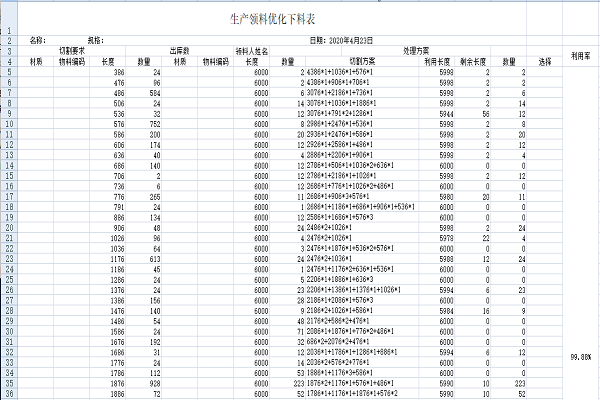Screen dimensions: 600x400
Task: Select row header 14
Action: click(x=9, y=165)
